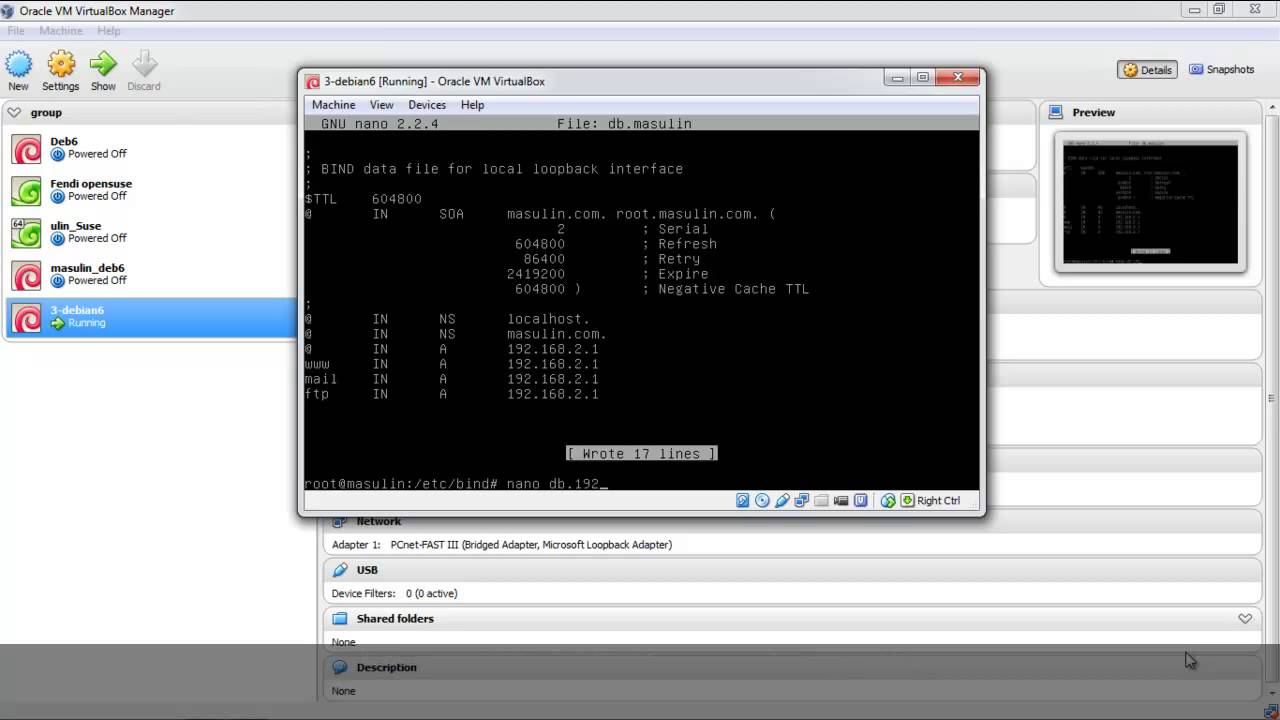Click the 'mail IN A 192.168.2.1' record
Image resolution: width=1280 pixels, height=720 pixels.
452,379
